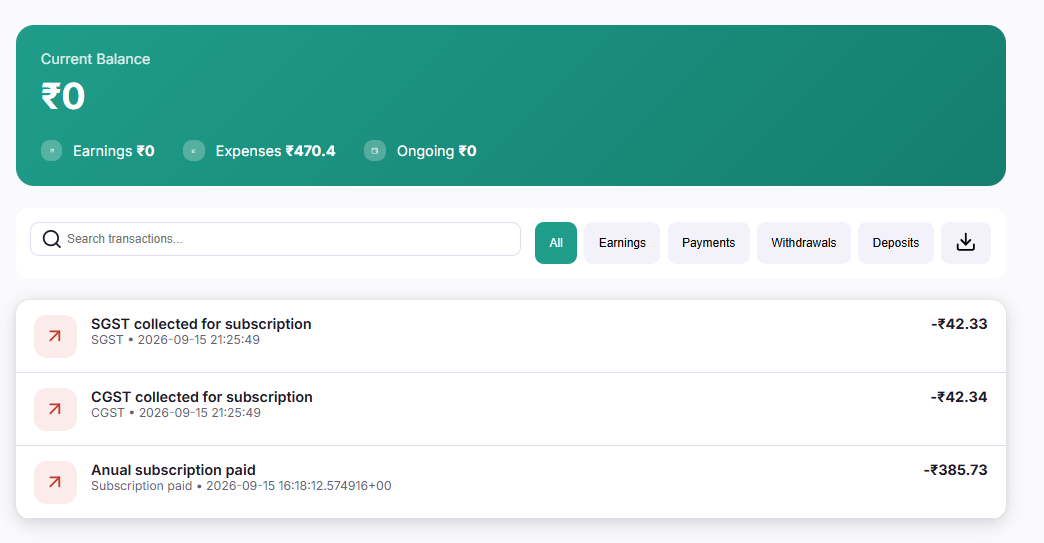This screenshot has width=1044, height=543.
Task: Filter transactions by Earnings
Action: pyautogui.click(x=622, y=243)
